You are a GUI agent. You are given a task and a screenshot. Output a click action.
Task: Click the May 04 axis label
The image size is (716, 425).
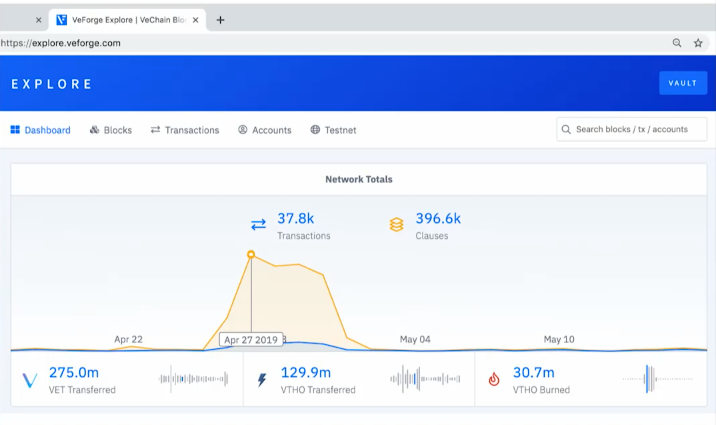tap(415, 339)
